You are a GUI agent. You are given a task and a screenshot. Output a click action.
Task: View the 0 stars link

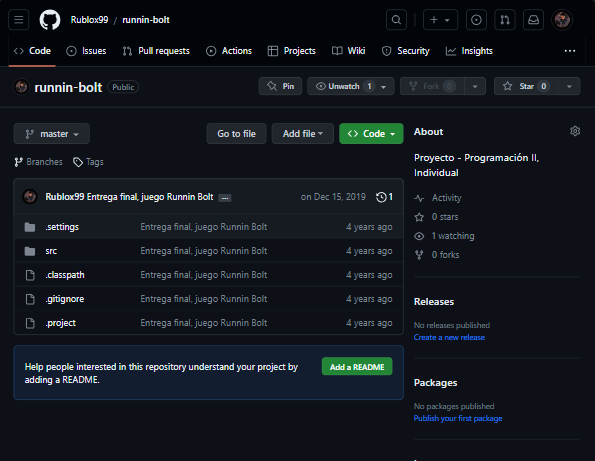(x=436, y=217)
